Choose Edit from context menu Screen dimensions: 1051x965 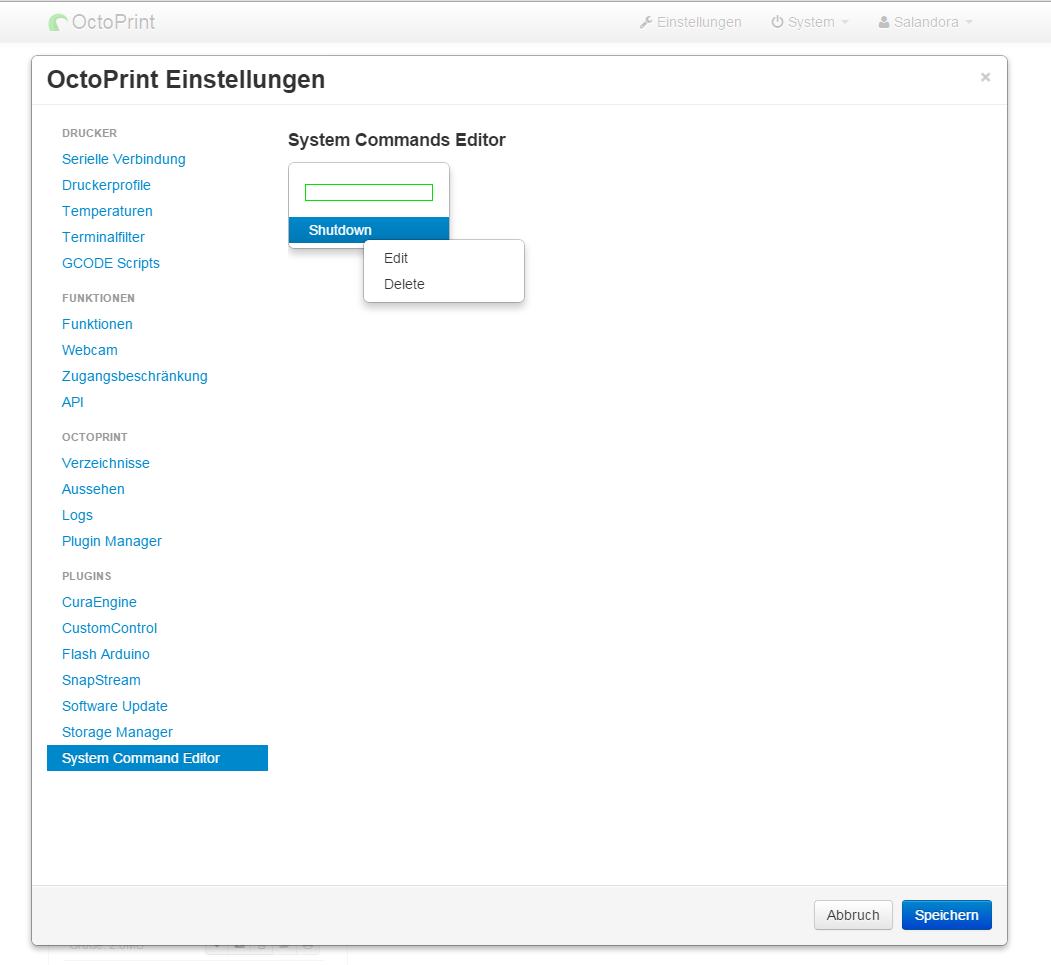coord(444,258)
